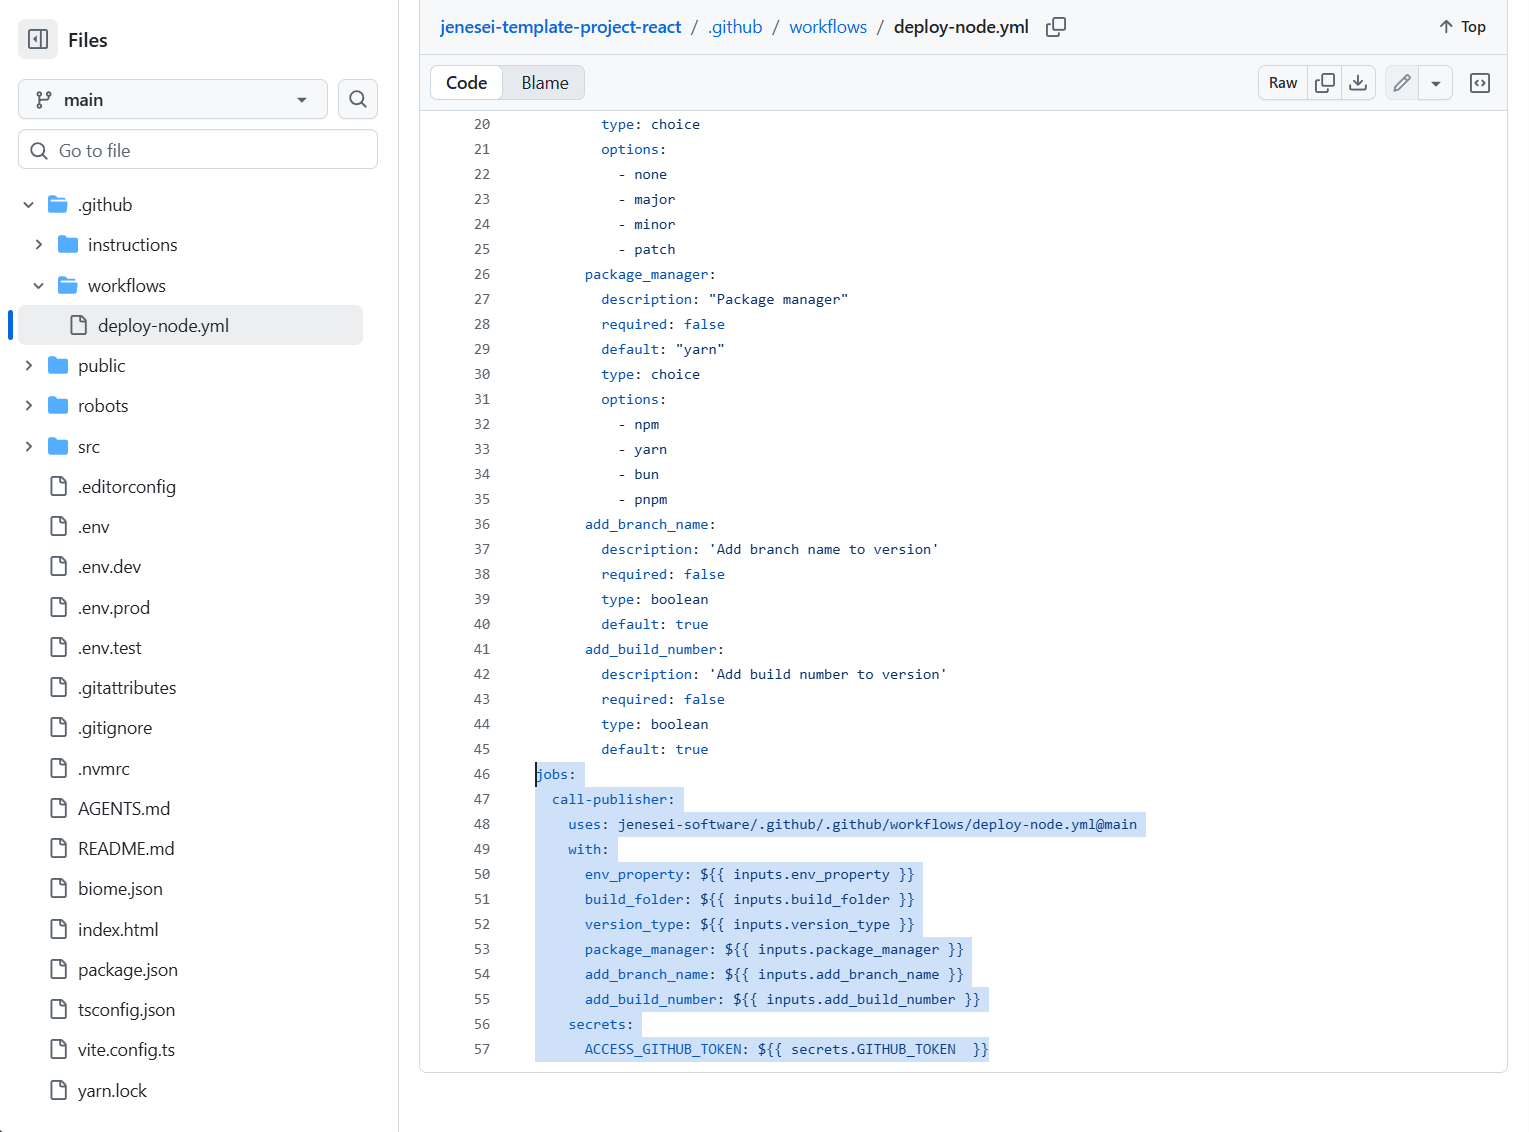Switch to the Blame tab

point(545,83)
